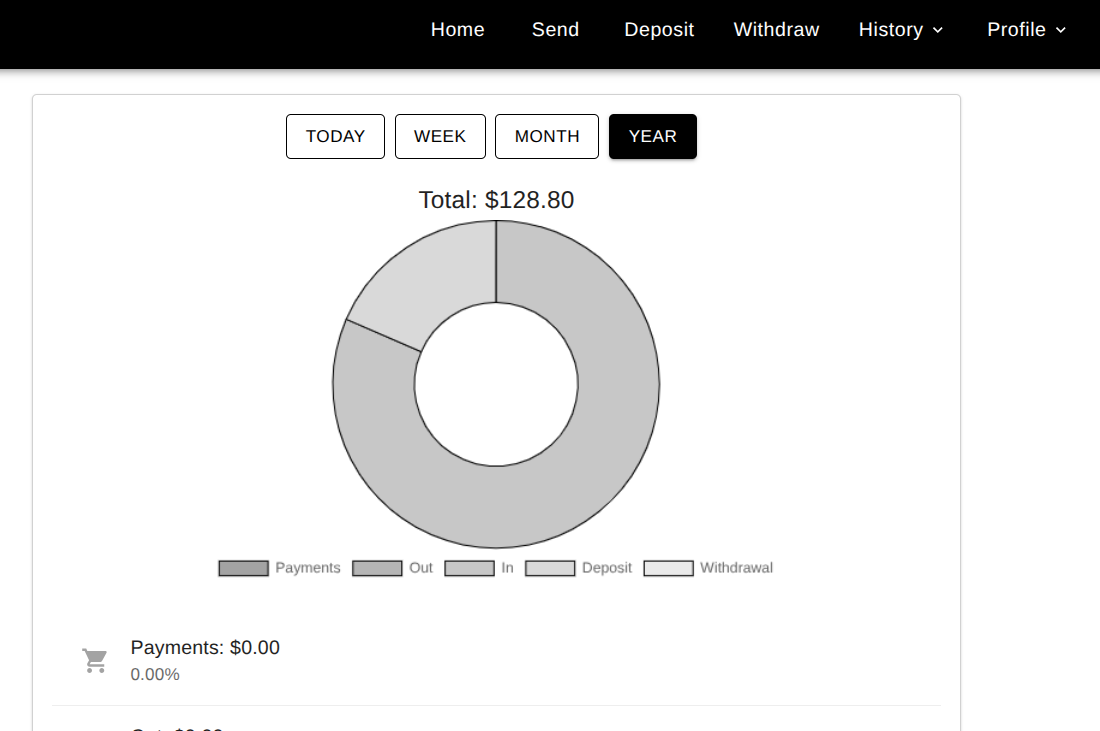Click the Payments legend color box
Screen dimensions: 1100x731
click(243, 568)
